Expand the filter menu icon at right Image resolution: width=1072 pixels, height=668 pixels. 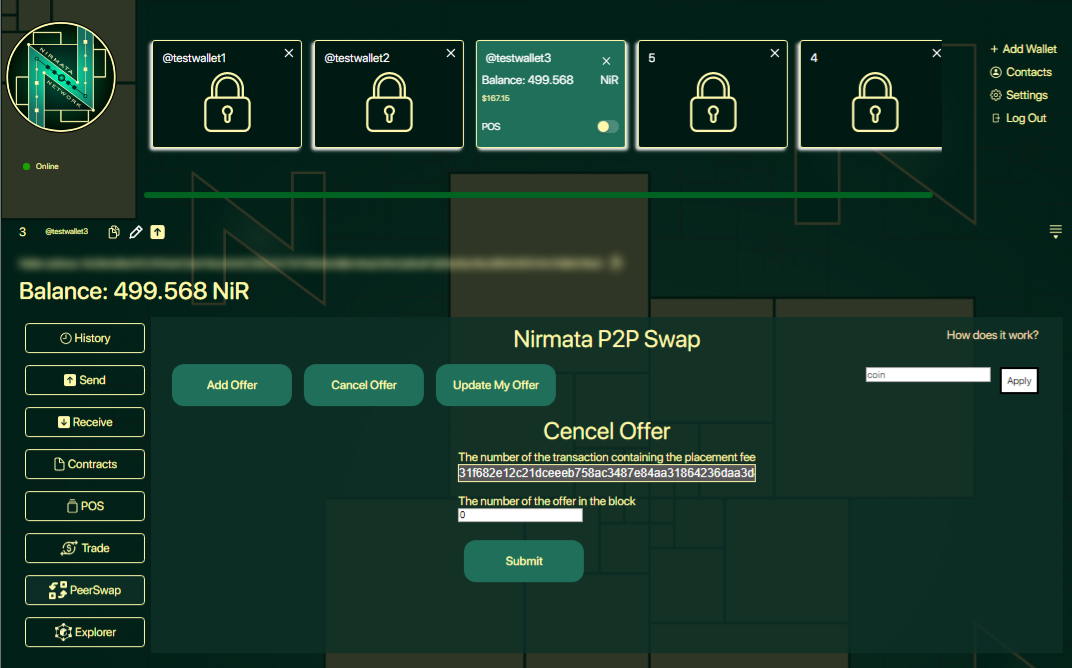point(1055,232)
